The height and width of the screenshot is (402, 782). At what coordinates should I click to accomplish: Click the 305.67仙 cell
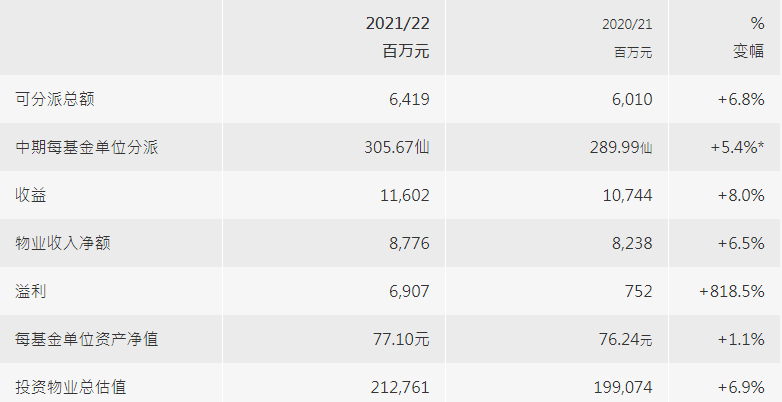[397, 147]
